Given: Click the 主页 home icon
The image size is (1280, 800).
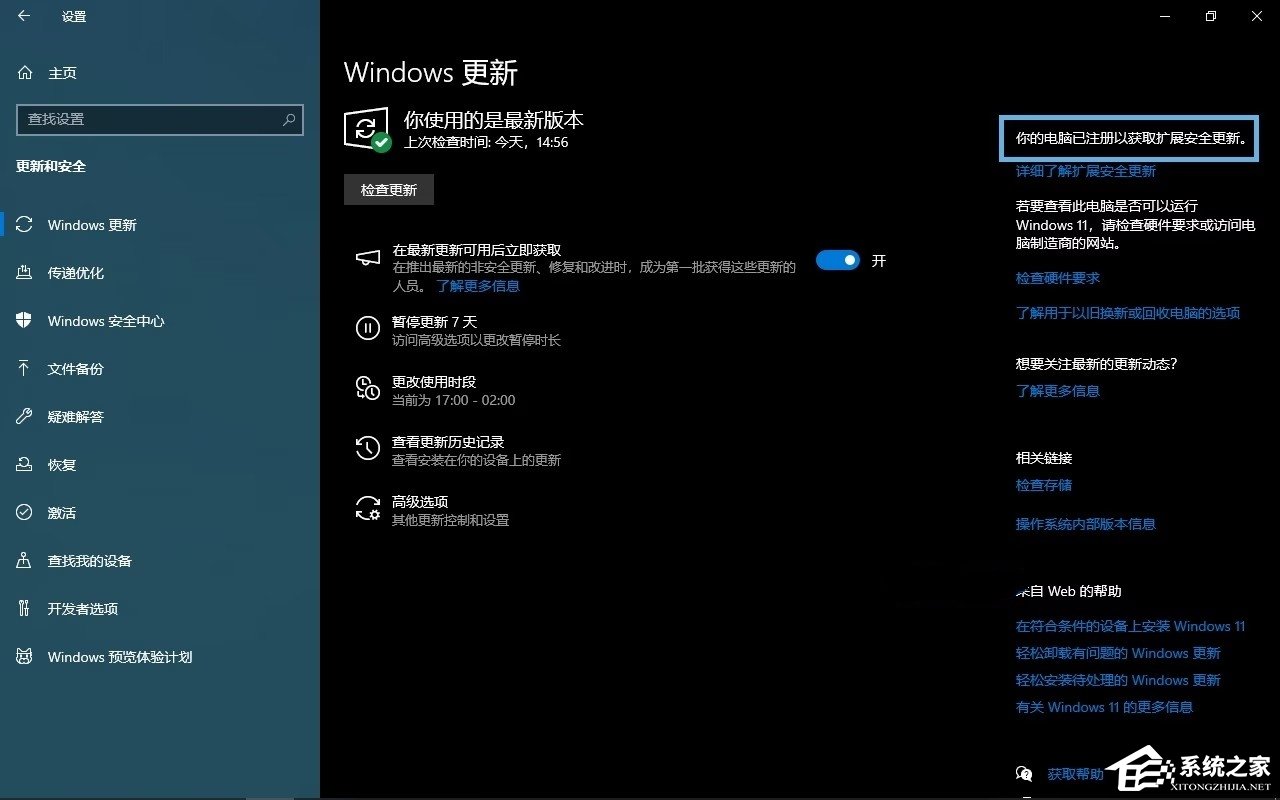Looking at the screenshot, I should pos(24,72).
